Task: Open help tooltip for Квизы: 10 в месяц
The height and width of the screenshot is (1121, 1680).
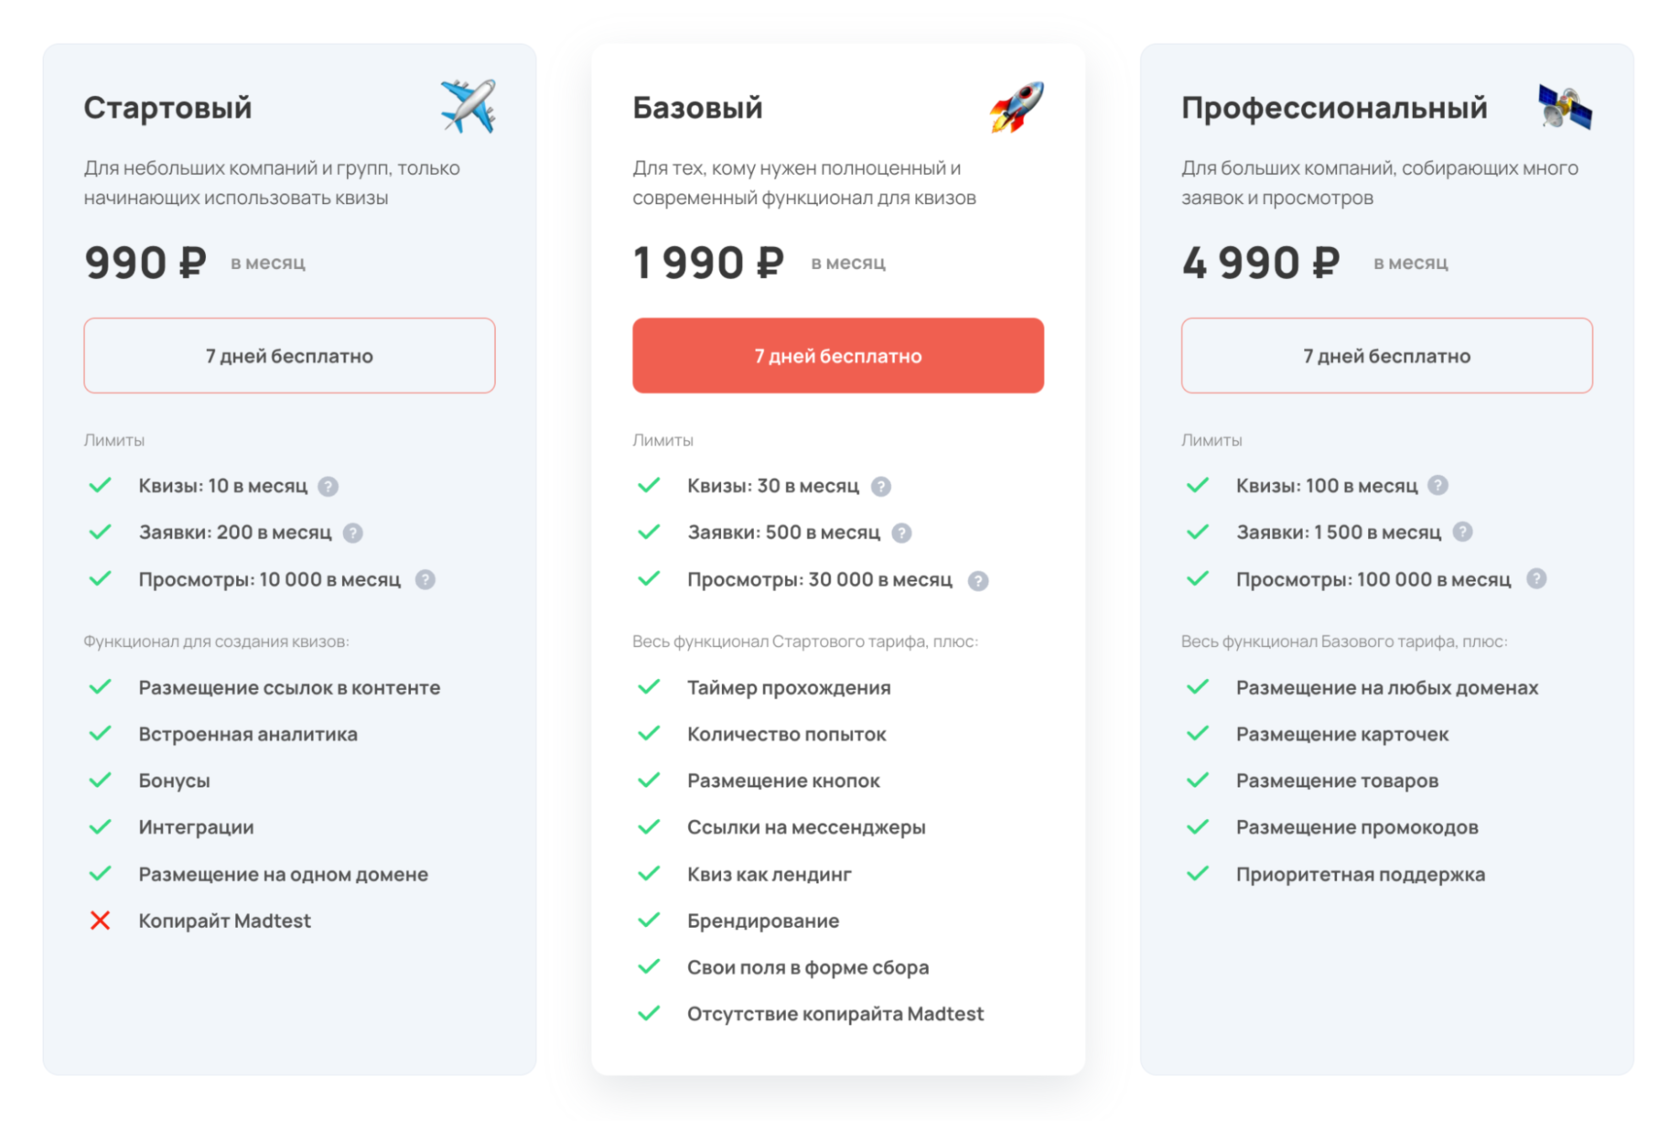Action: 331,486
